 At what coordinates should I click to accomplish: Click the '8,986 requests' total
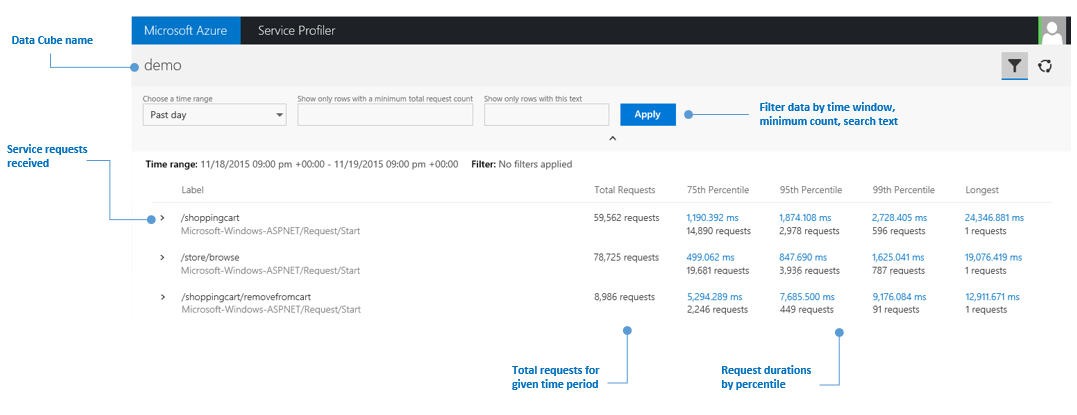624,298
